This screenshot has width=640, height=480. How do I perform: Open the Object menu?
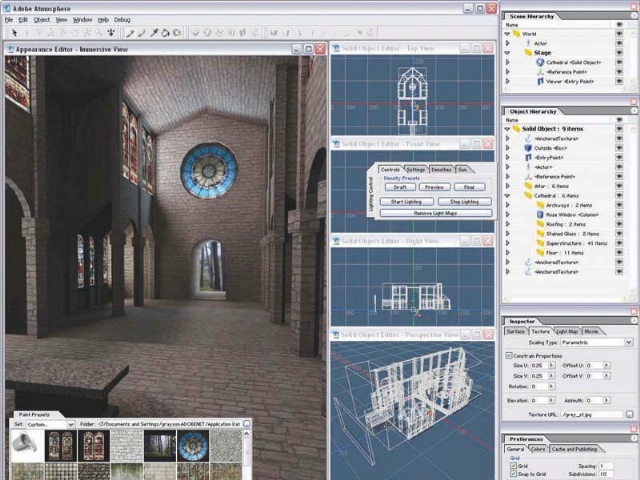[41, 19]
